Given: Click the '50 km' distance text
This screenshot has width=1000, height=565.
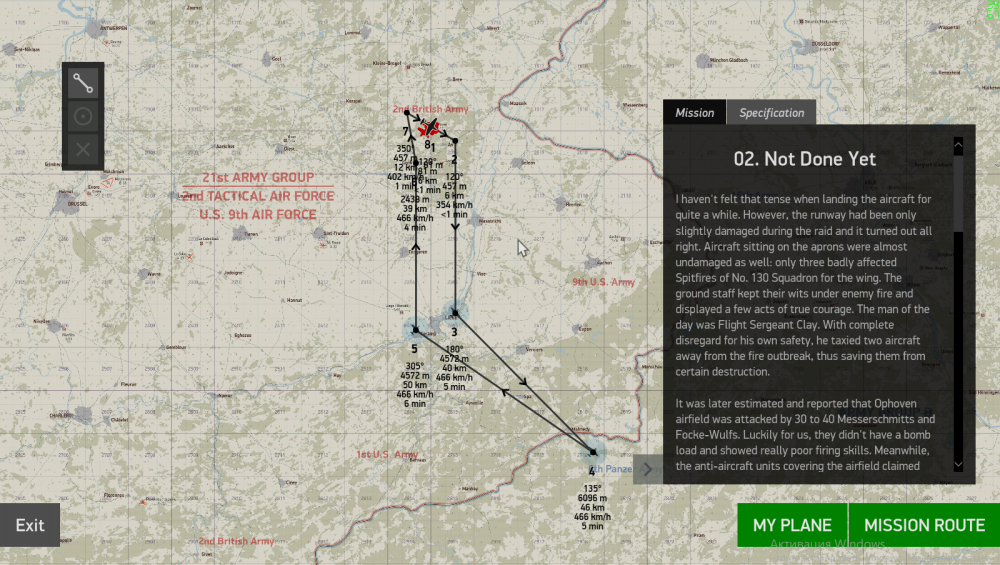Looking at the screenshot, I should 415,385.
